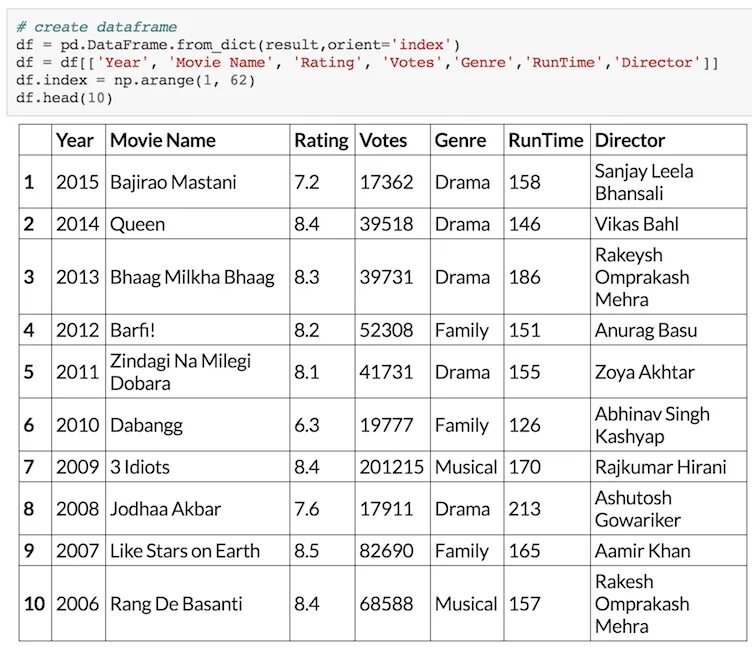Select the Rating column header
The height and width of the screenshot is (647, 752).
tap(321, 140)
